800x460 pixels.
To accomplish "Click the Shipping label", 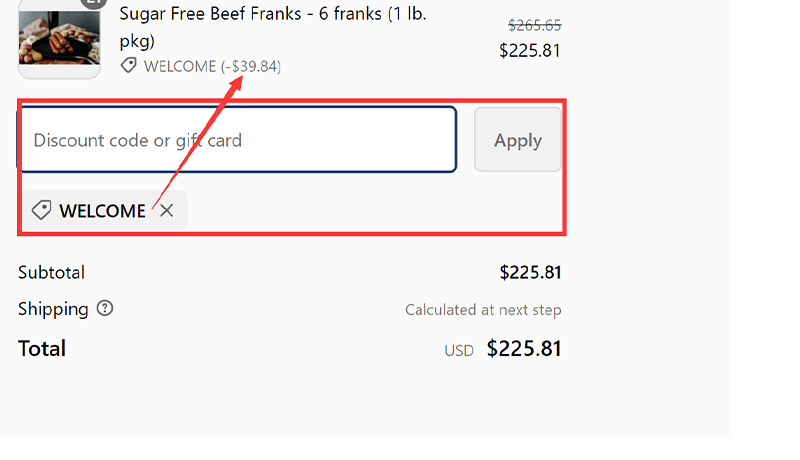I will [53, 309].
